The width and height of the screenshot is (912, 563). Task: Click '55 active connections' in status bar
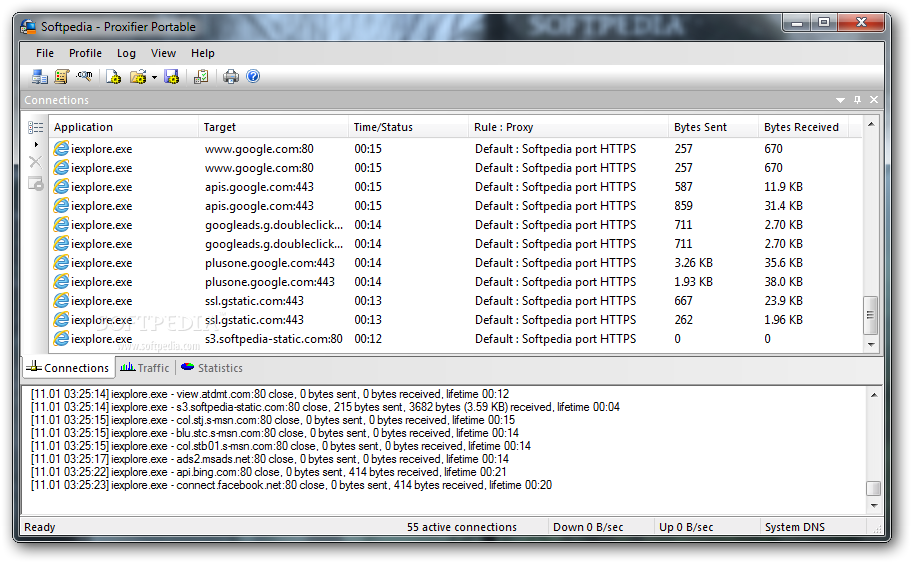pyautogui.click(x=461, y=527)
